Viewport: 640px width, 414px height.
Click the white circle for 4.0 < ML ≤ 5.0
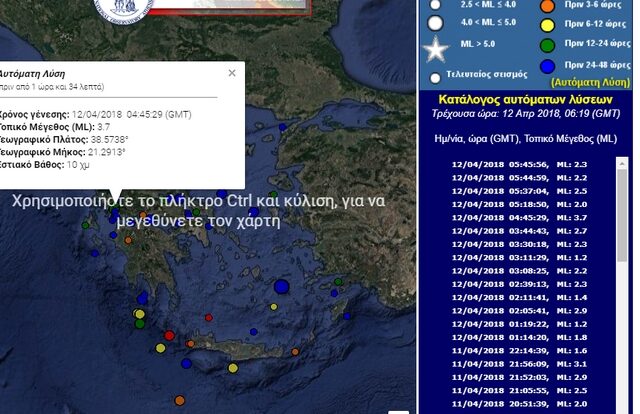(435, 23)
